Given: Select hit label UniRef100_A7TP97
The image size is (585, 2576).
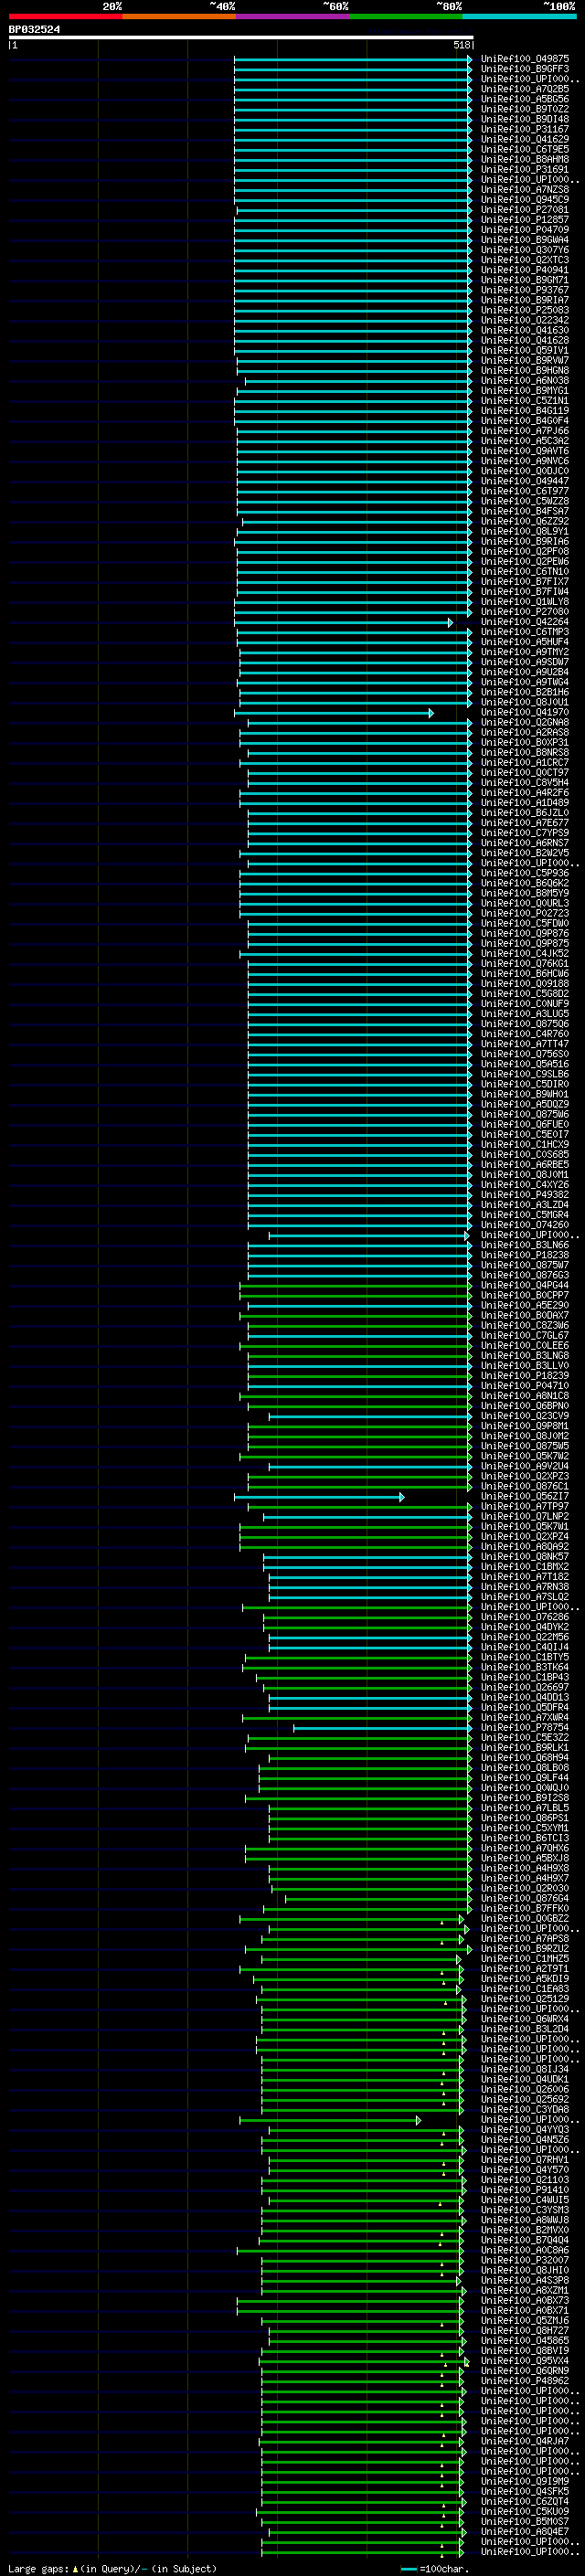Looking at the screenshot, I should (x=525, y=1507).
